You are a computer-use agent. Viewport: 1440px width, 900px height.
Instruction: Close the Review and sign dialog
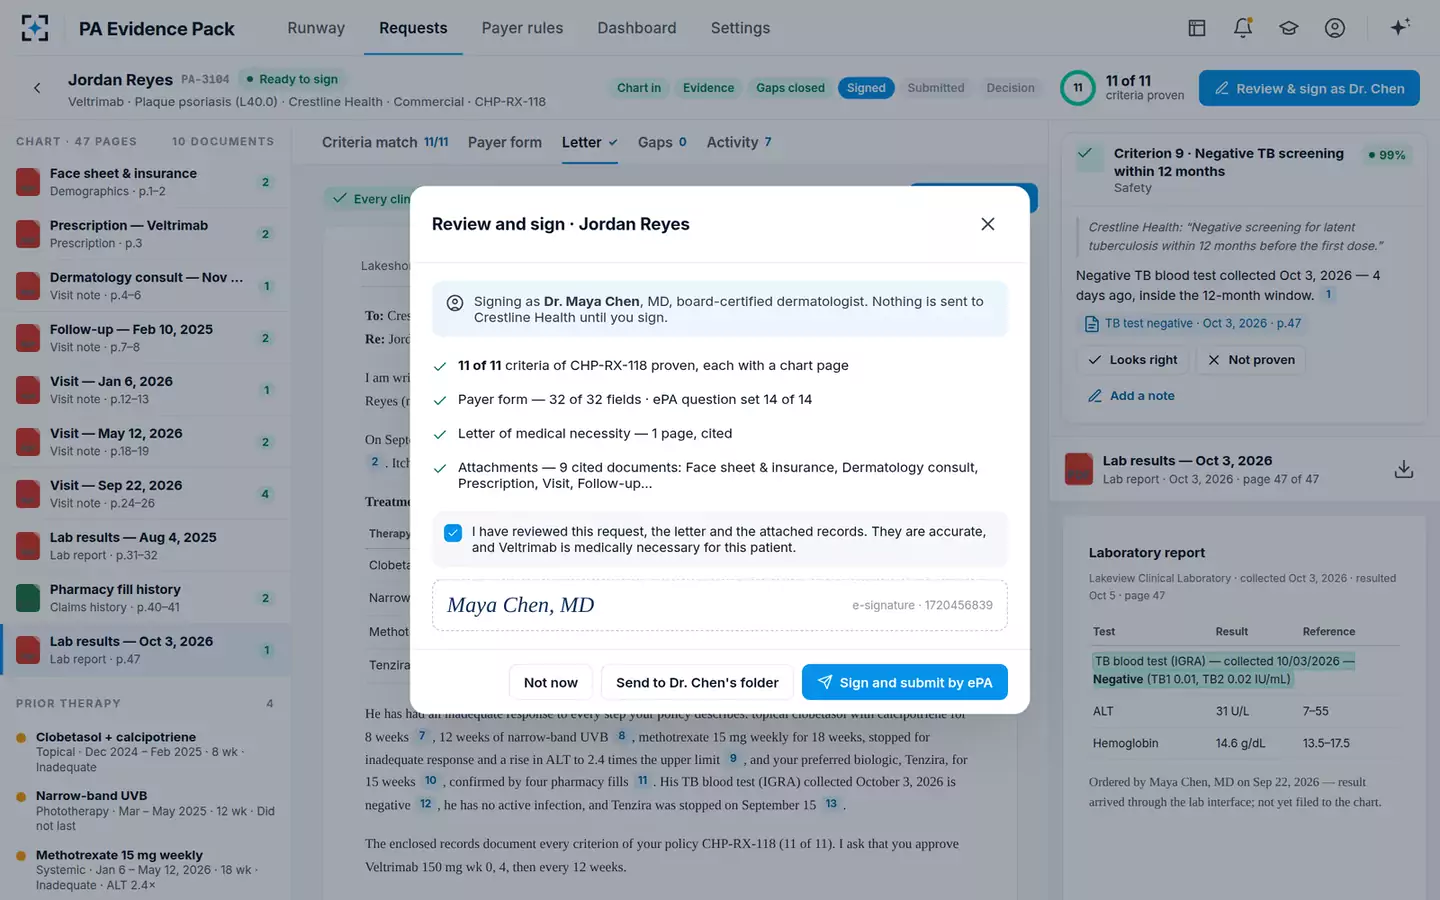click(988, 224)
